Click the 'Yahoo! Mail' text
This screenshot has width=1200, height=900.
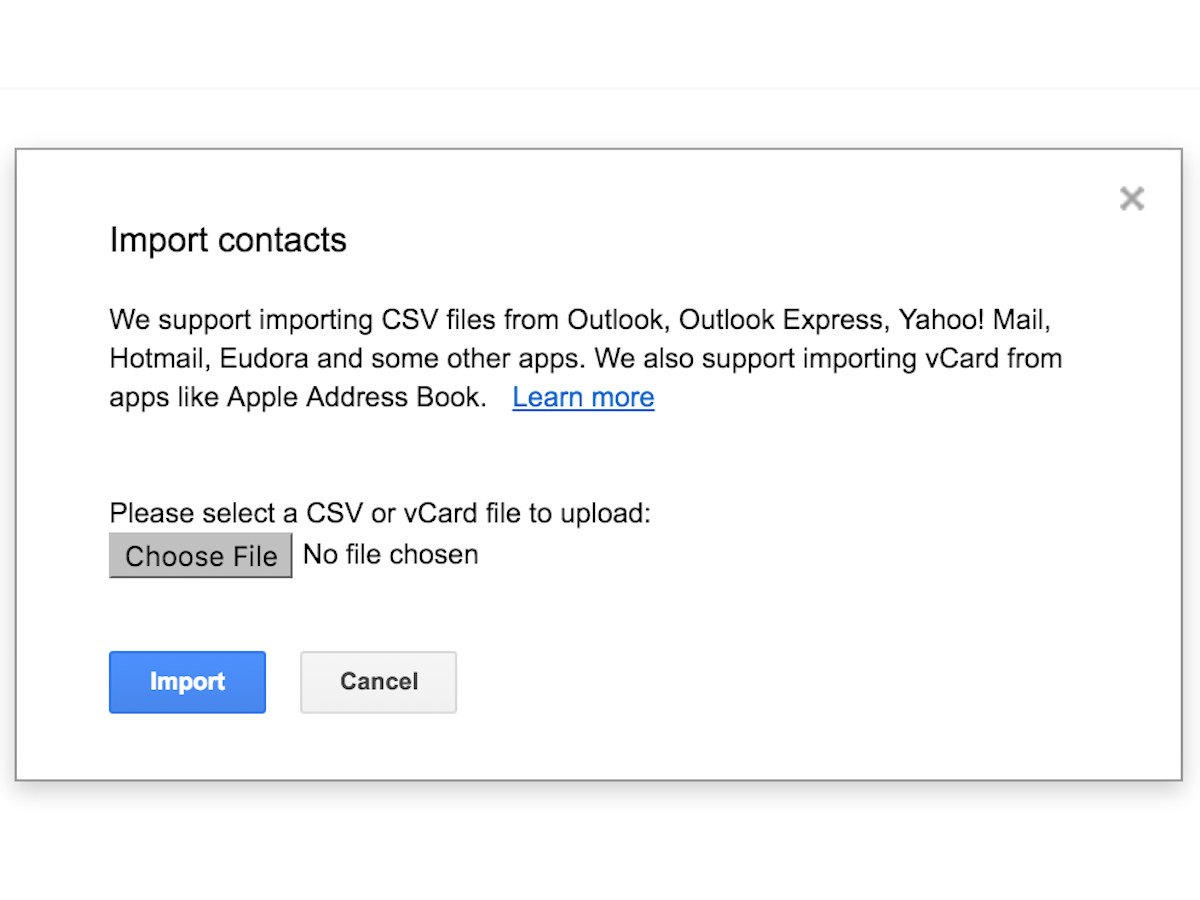coord(976,321)
